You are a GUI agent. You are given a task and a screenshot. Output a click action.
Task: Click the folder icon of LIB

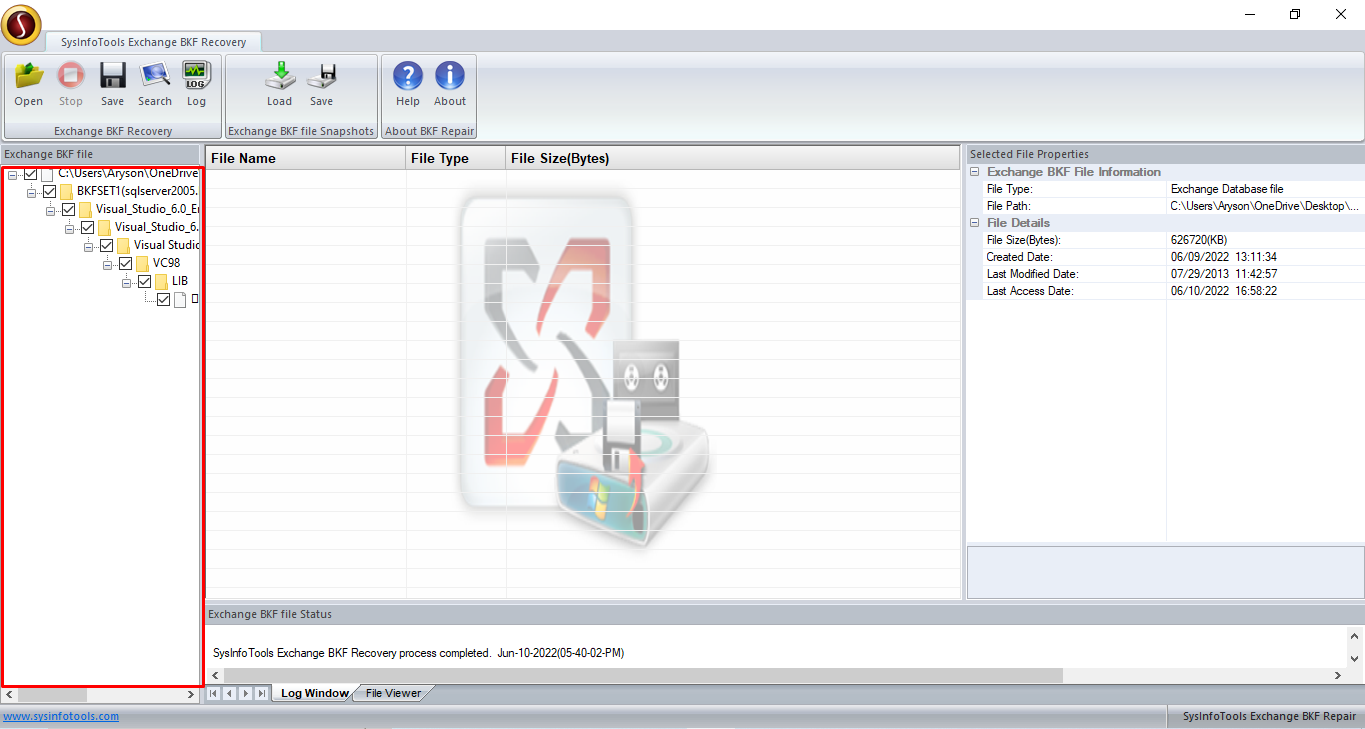point(161,282)
